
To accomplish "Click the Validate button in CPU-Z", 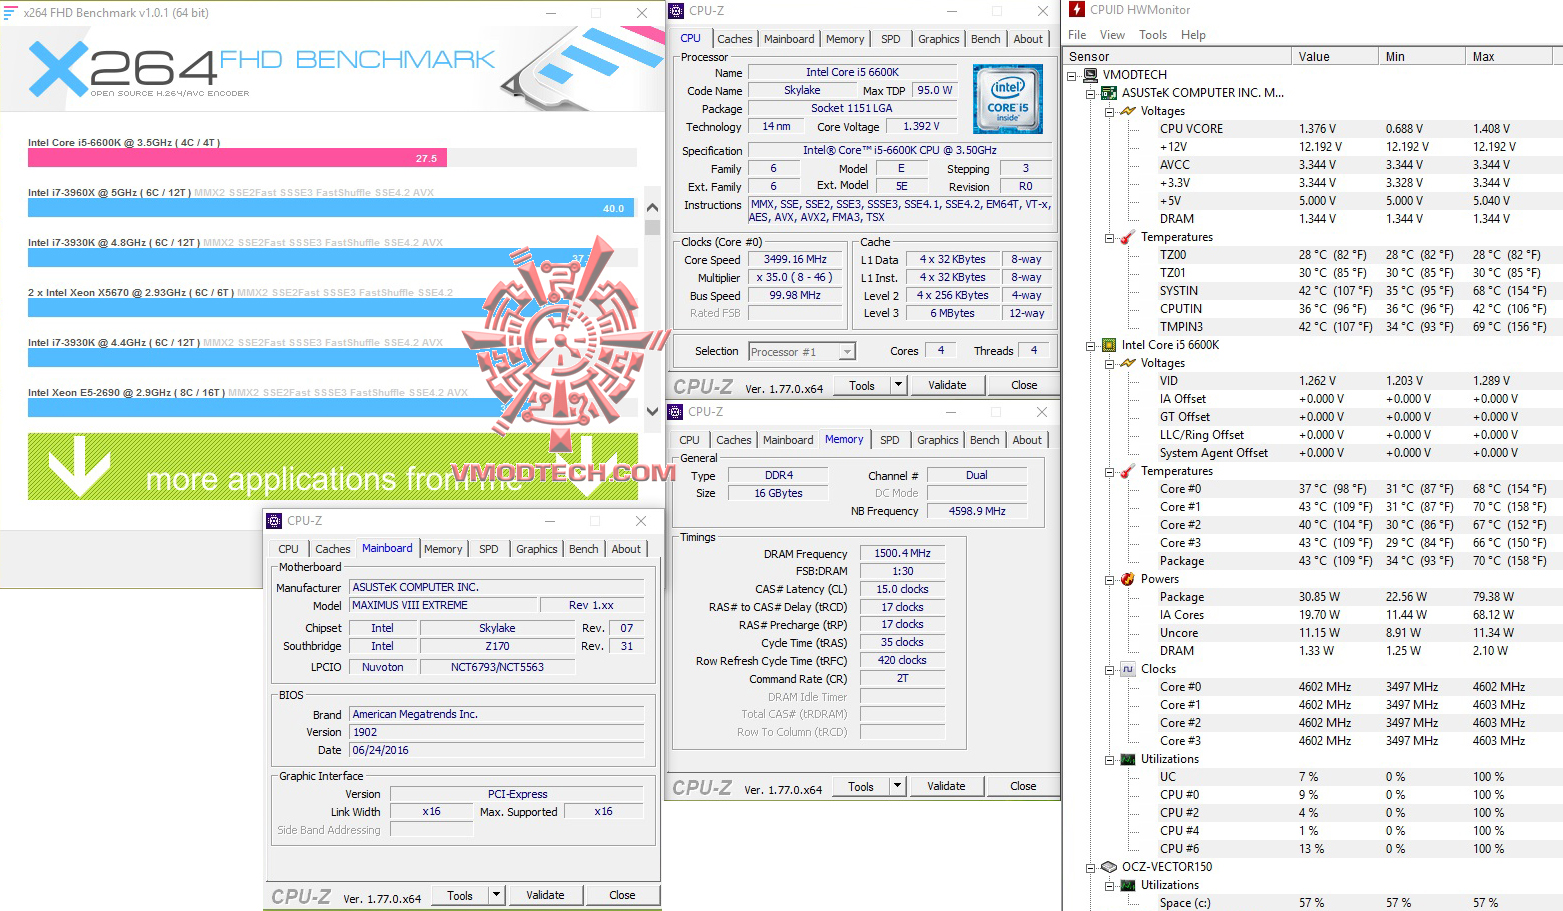I will tap(946, 384).
